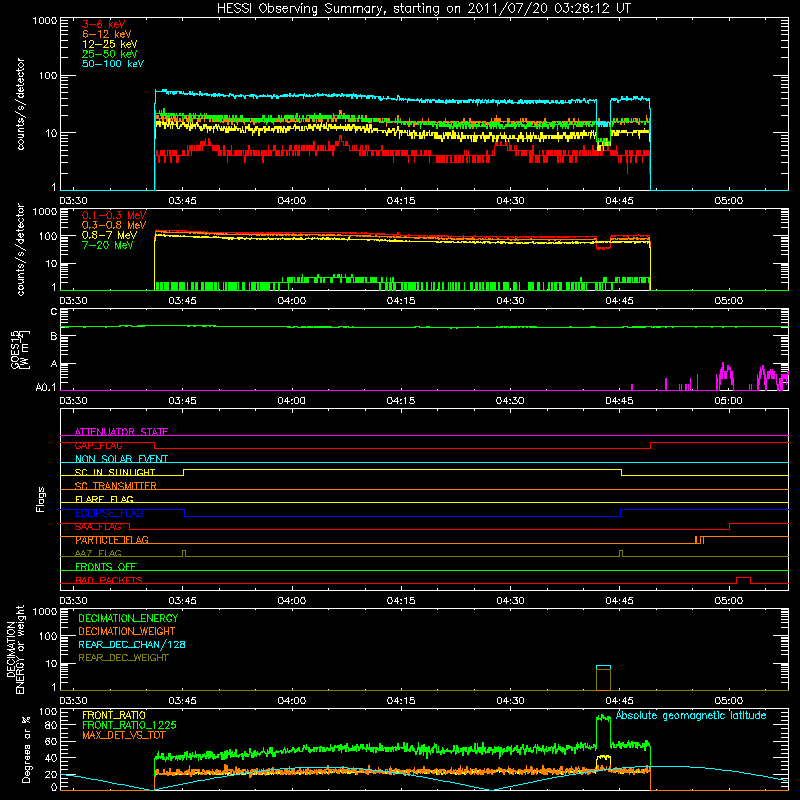800x800 pixels.
Task: Select the SC_TRANSMITTER flag label
Action: click(x=116, y=486)
